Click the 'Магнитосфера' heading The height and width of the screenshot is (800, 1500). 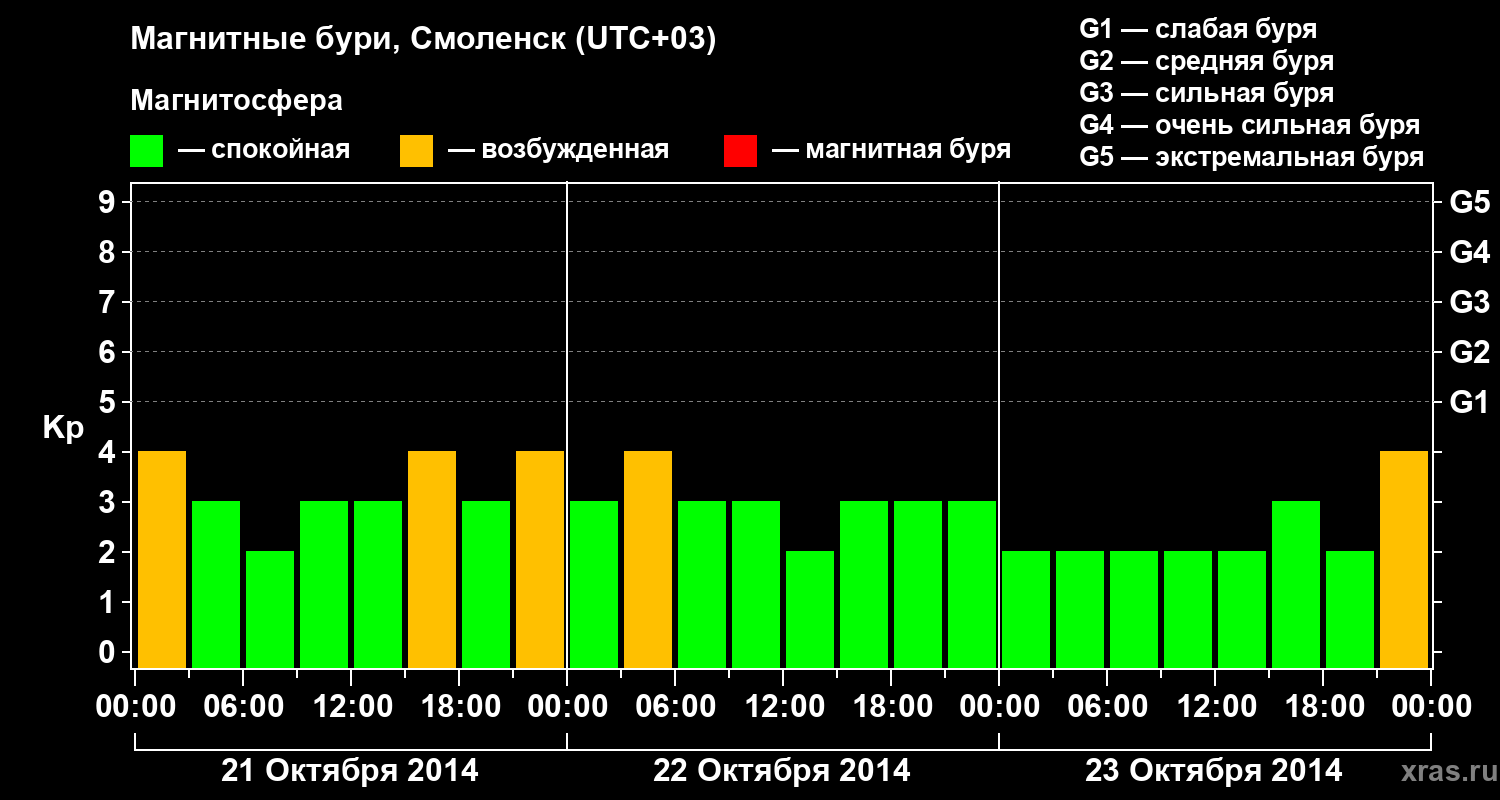pyautogui.click(x=236, y=101)
